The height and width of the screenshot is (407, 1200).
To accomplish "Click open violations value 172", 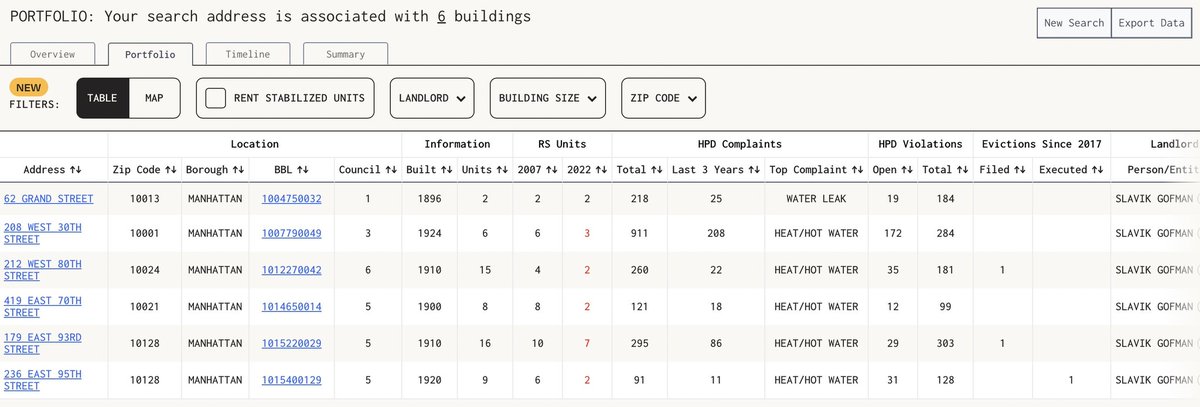I will (893, 233).
